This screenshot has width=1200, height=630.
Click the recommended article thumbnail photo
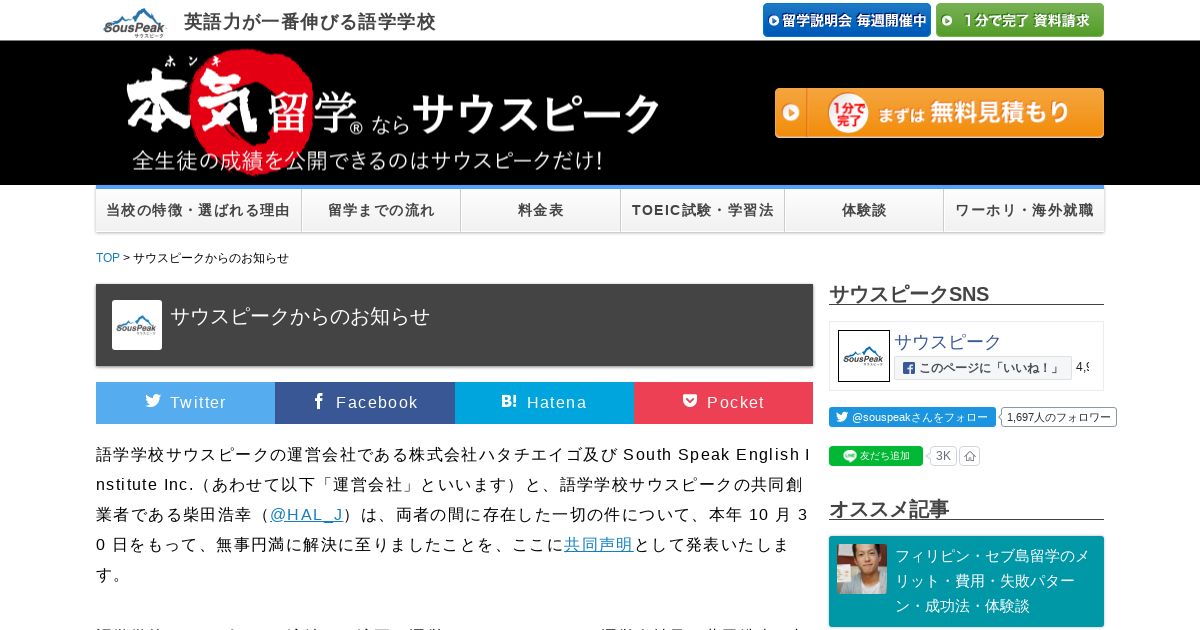tap(862, 569)
